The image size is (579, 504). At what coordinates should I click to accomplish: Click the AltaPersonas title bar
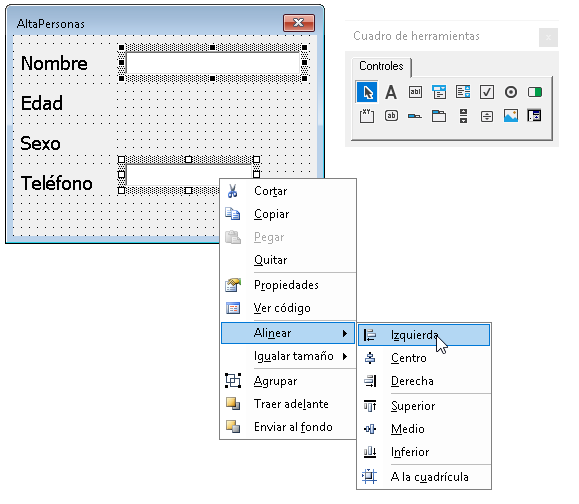[148, 23]
